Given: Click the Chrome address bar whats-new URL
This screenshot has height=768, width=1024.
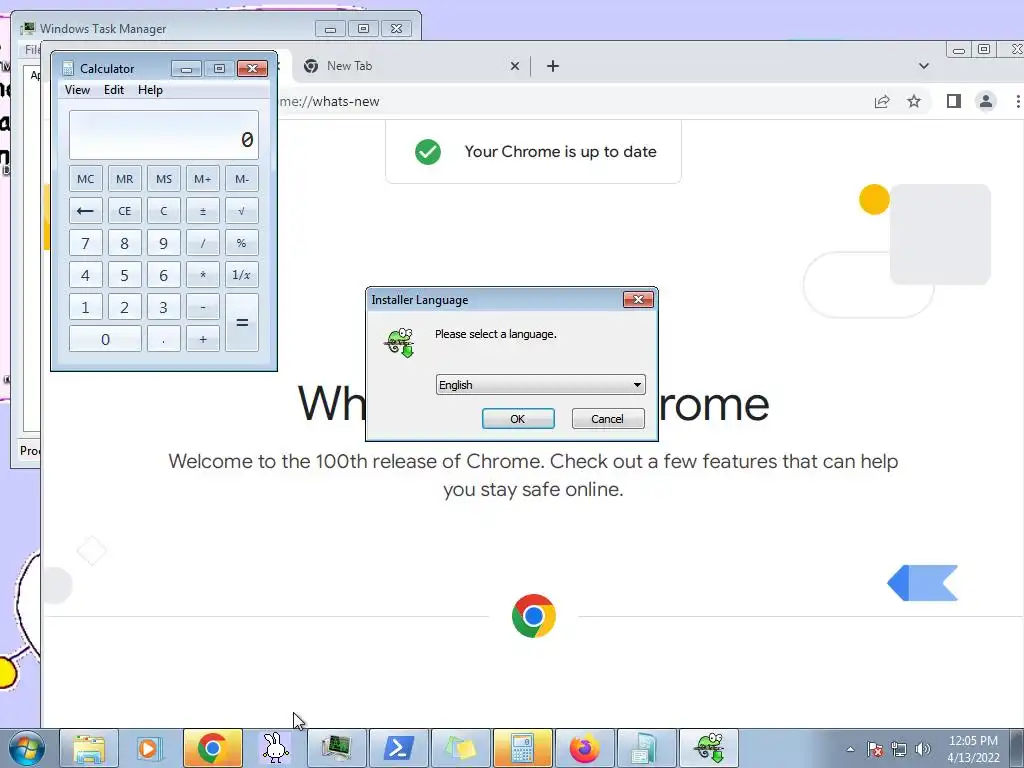Looking at the screenshot, I should [329, 101].
